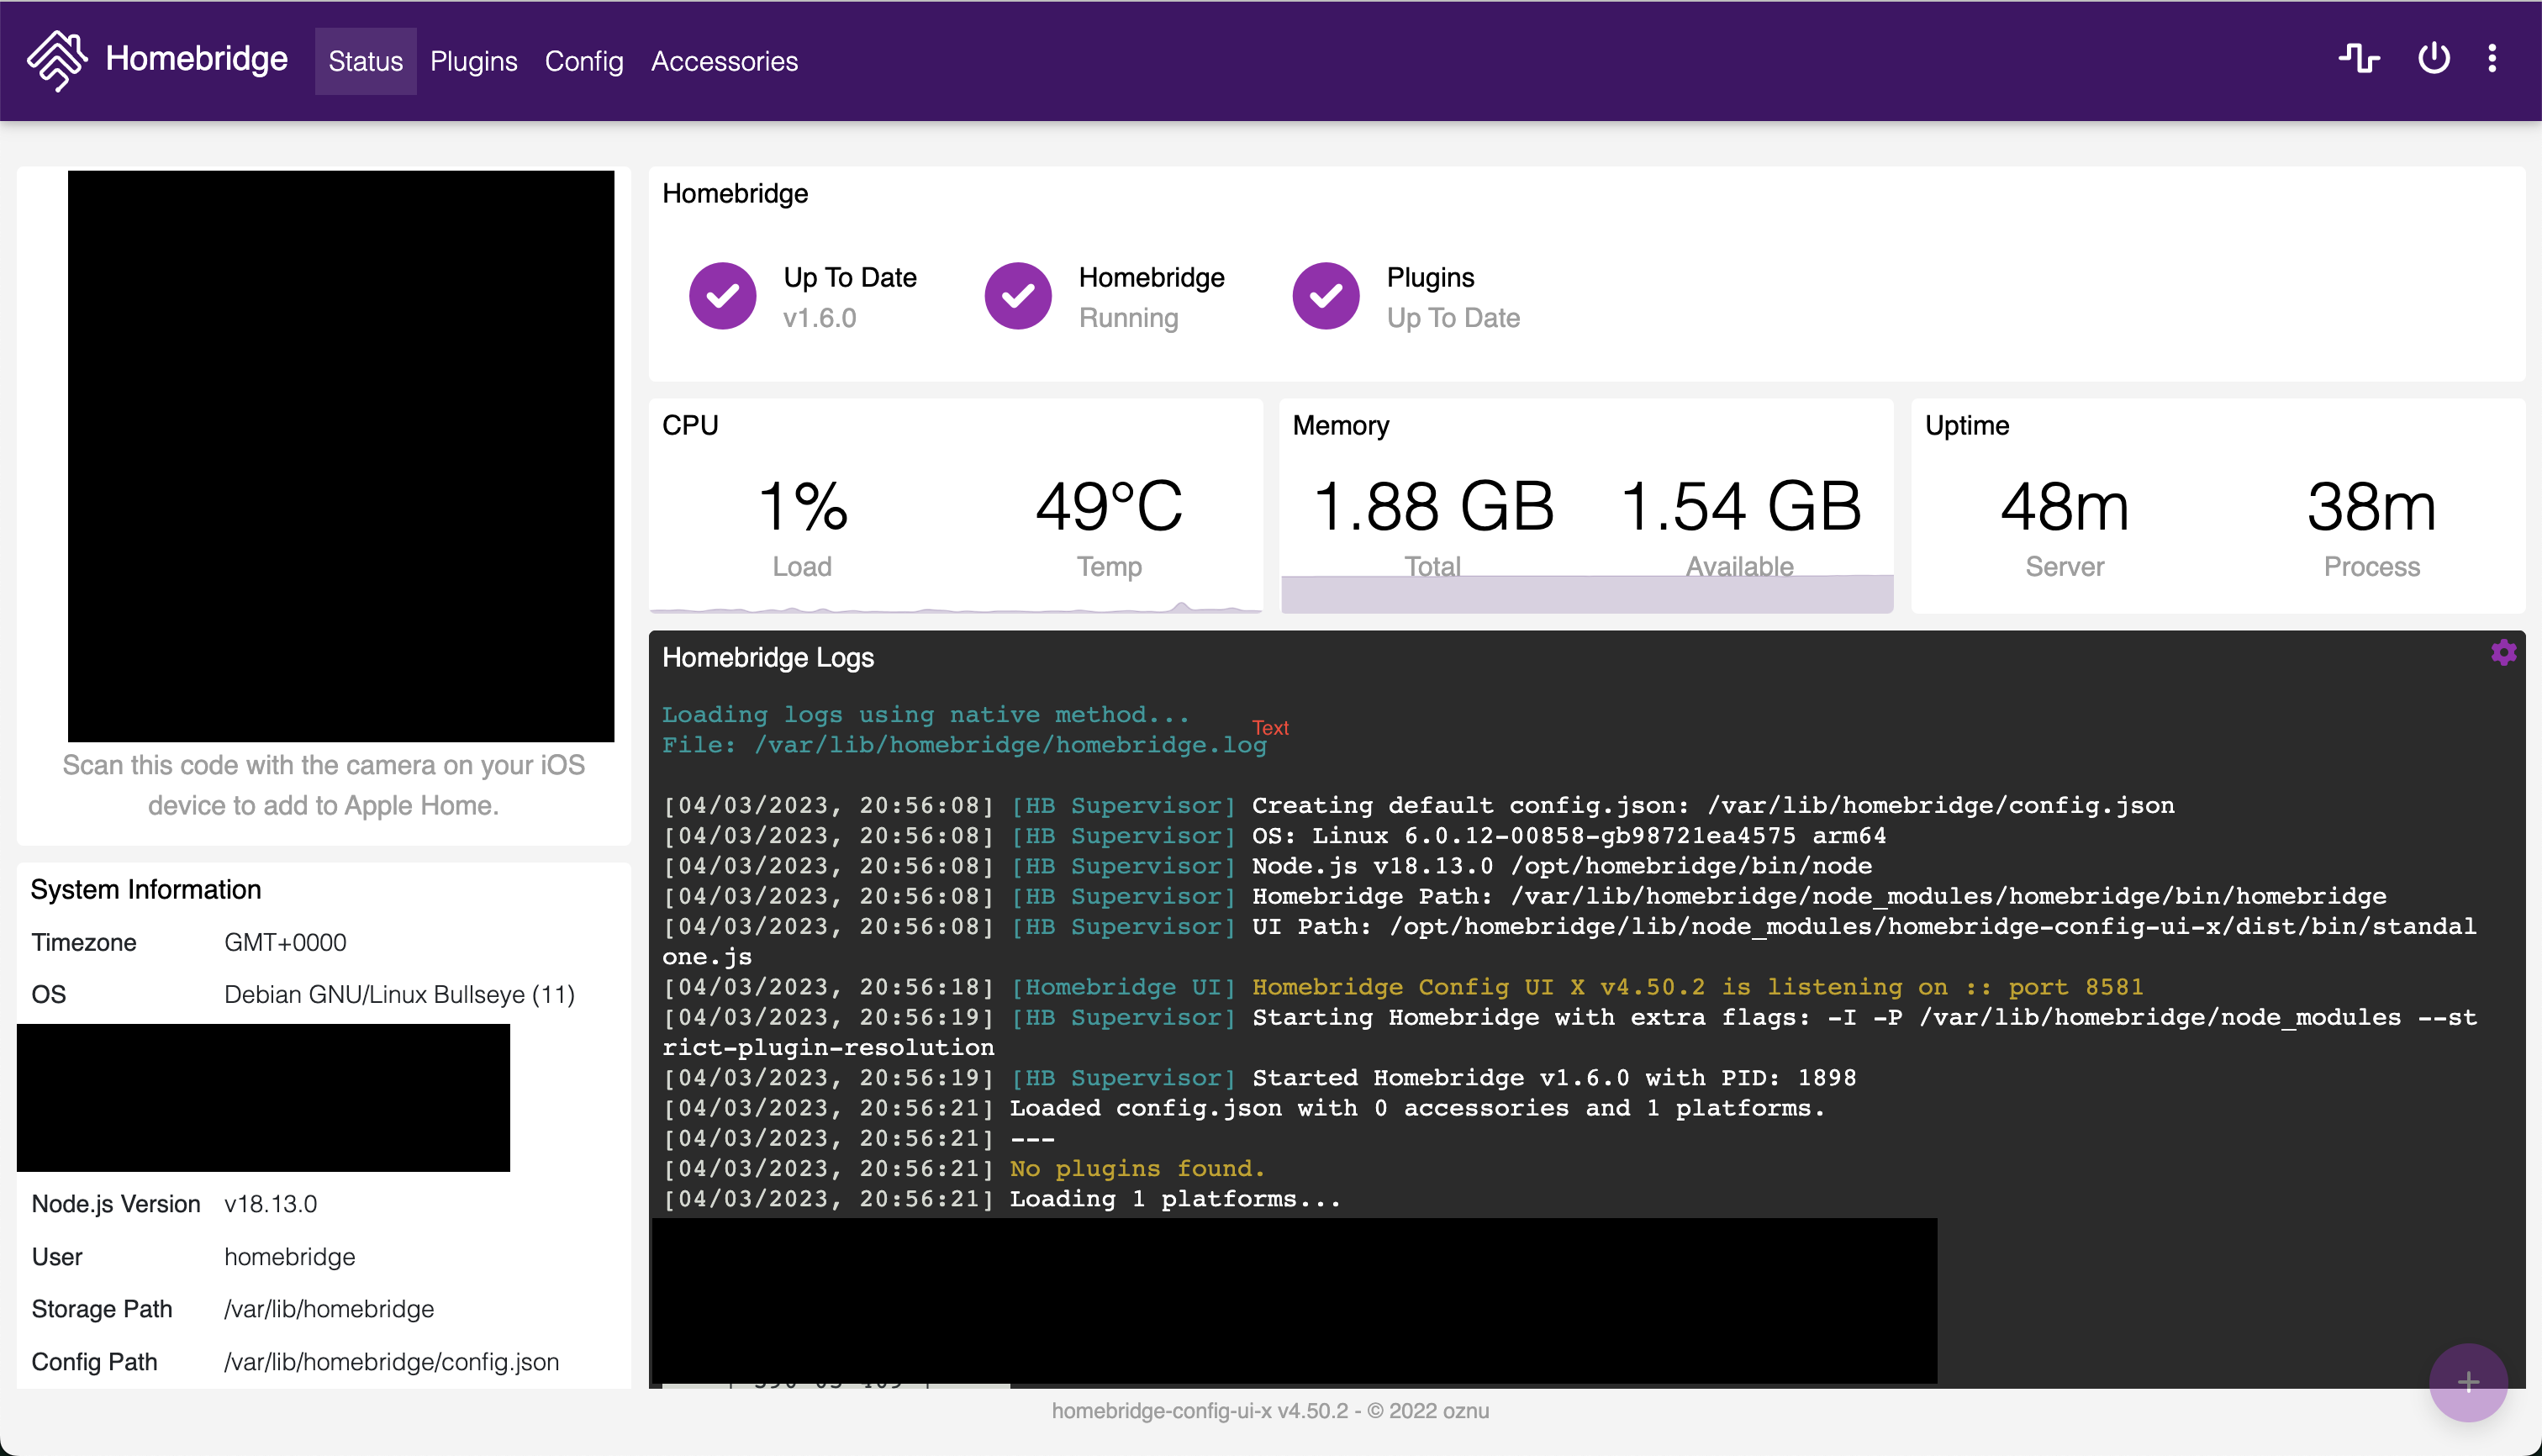Open the Status tab
The image size is (2542, 1456).
click(365, 61)
